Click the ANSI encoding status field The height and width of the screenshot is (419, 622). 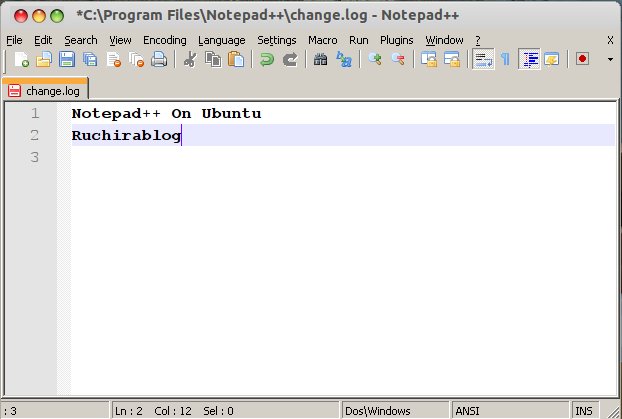coord(510,411)
